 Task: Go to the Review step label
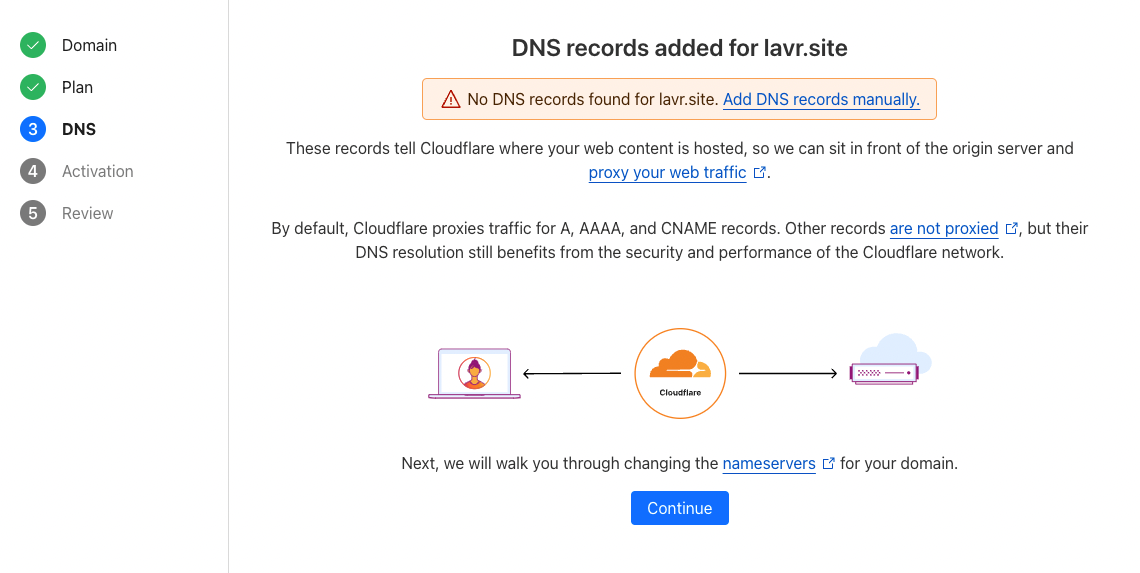87,213
